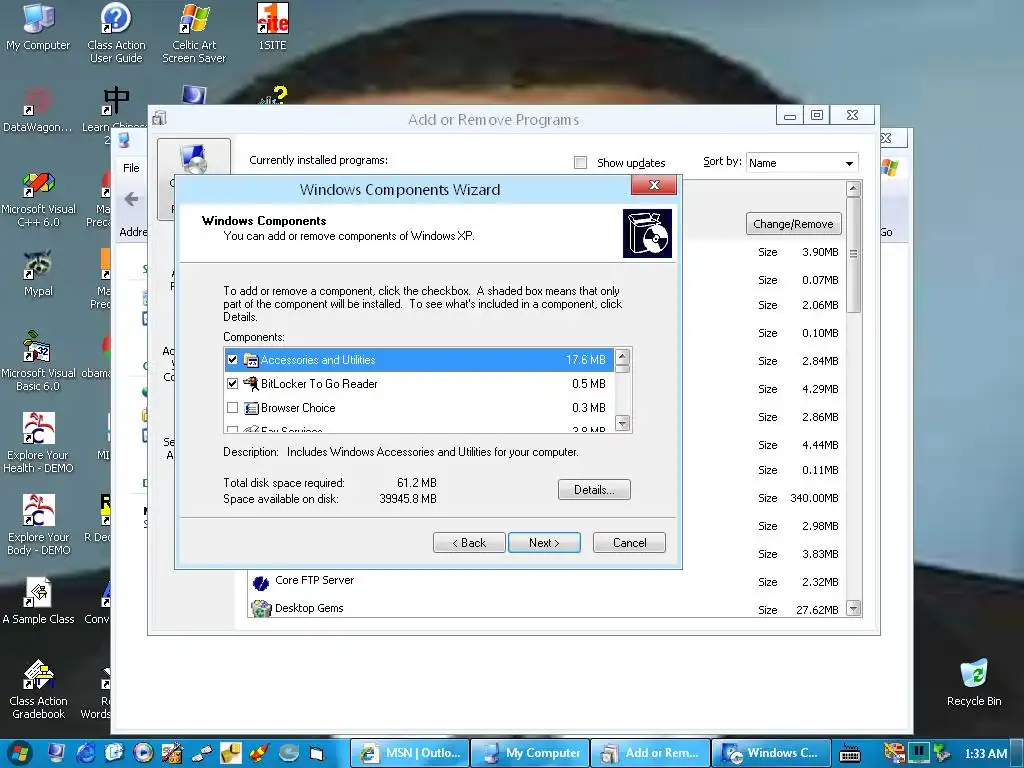Click the taskbar clock showing 1:33 AM
Screen dimensions: 1024x768
pyautogui.click(x=985, y=754)
